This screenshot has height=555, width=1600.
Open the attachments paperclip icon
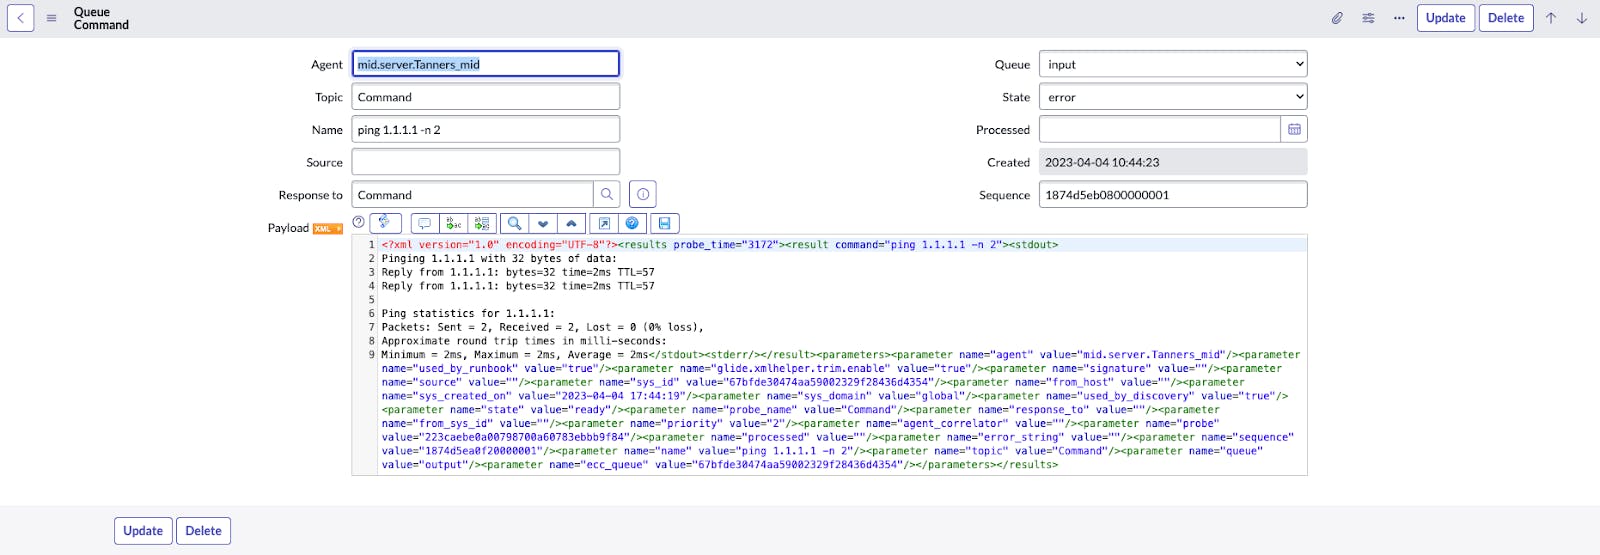(x=1337, y=18)
